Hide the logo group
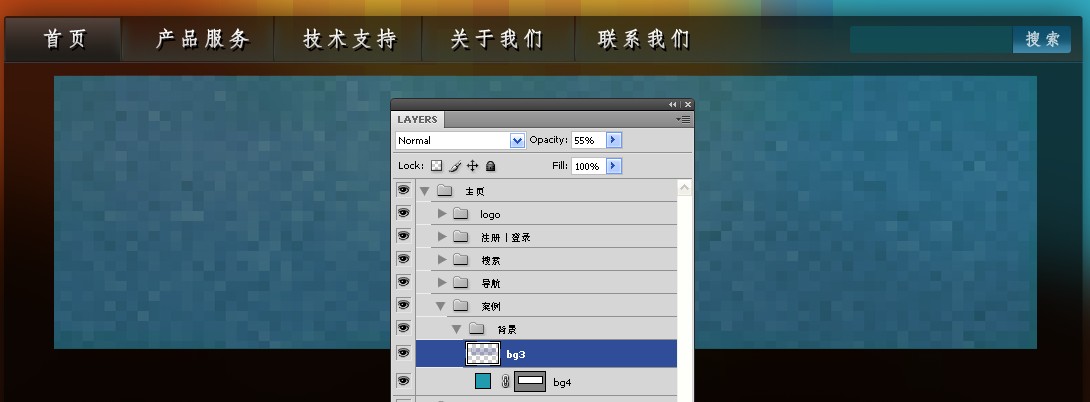 404,213
